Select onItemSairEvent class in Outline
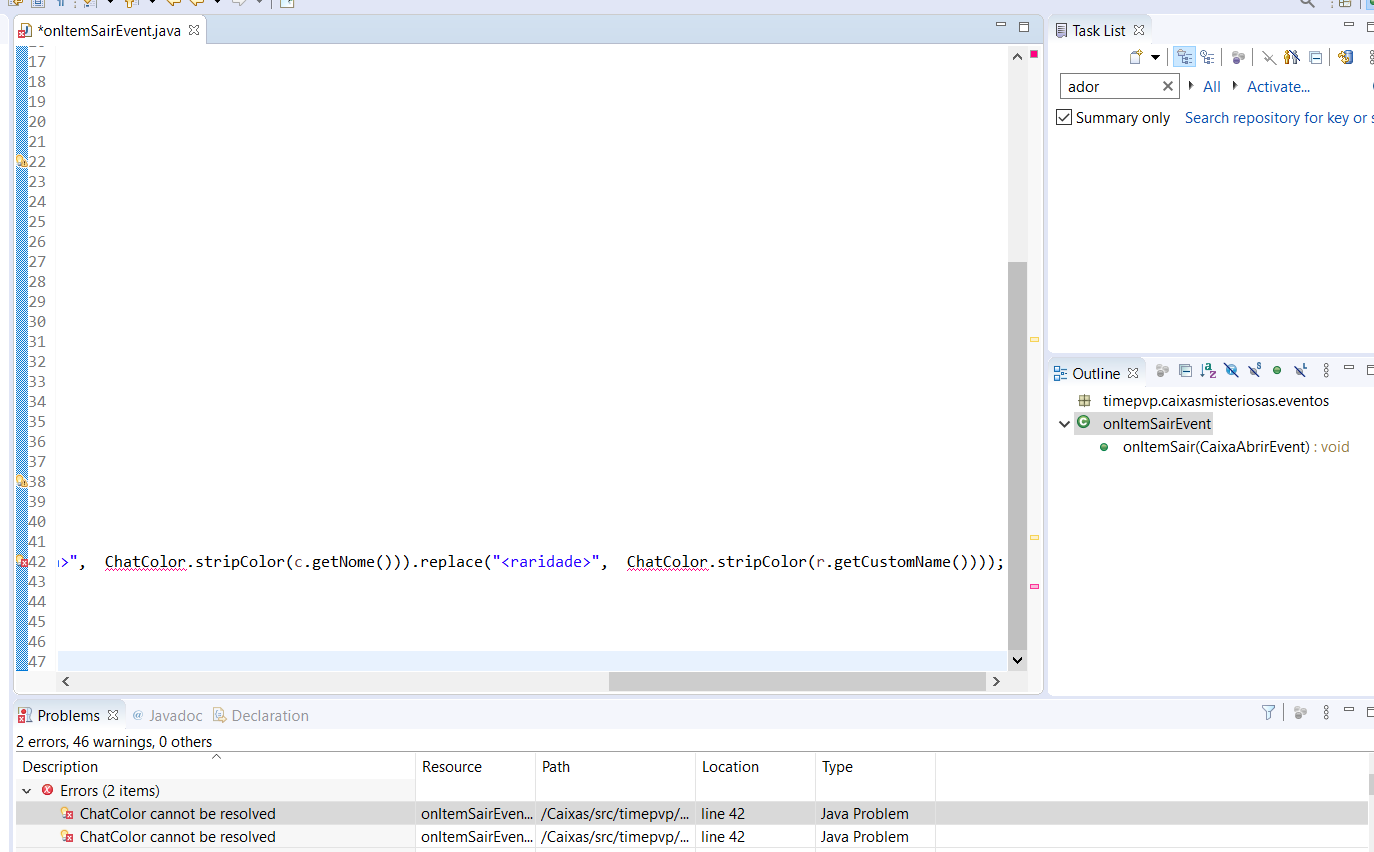1374x852 pixels. pos(1157,424)
